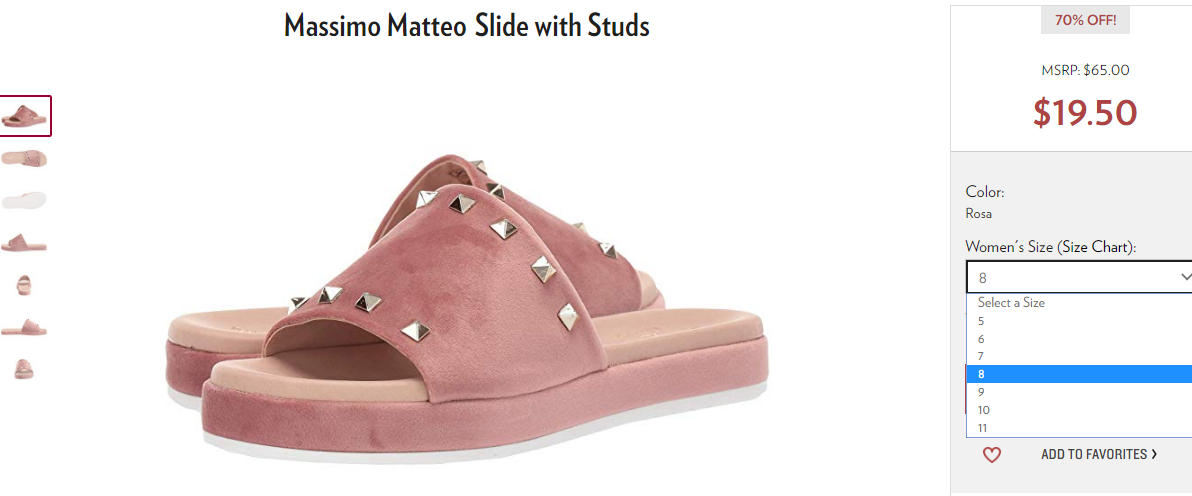This screenshot has width=1192, height=496.
Task: Expand the Women's Size dropdown arrow
Action: click(1184, 277)
